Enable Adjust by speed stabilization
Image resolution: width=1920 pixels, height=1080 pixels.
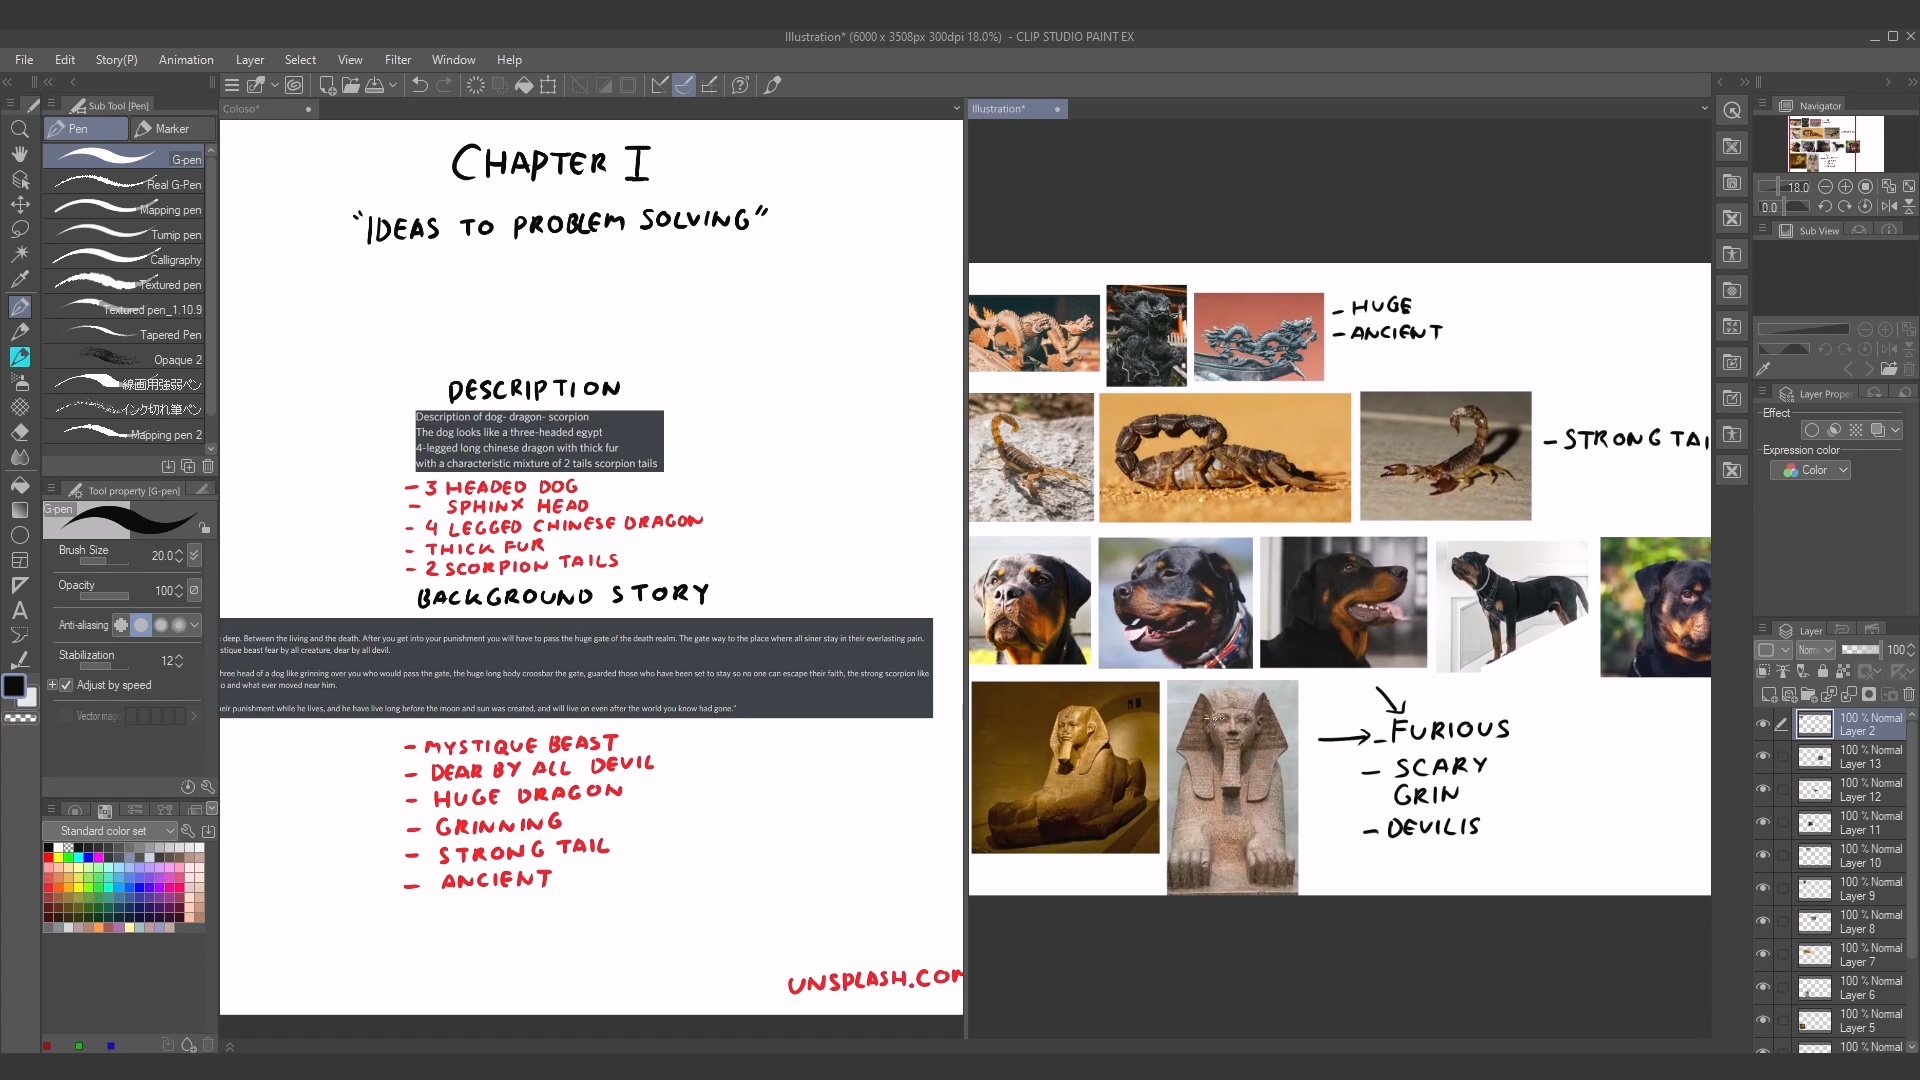pos(66,684)
